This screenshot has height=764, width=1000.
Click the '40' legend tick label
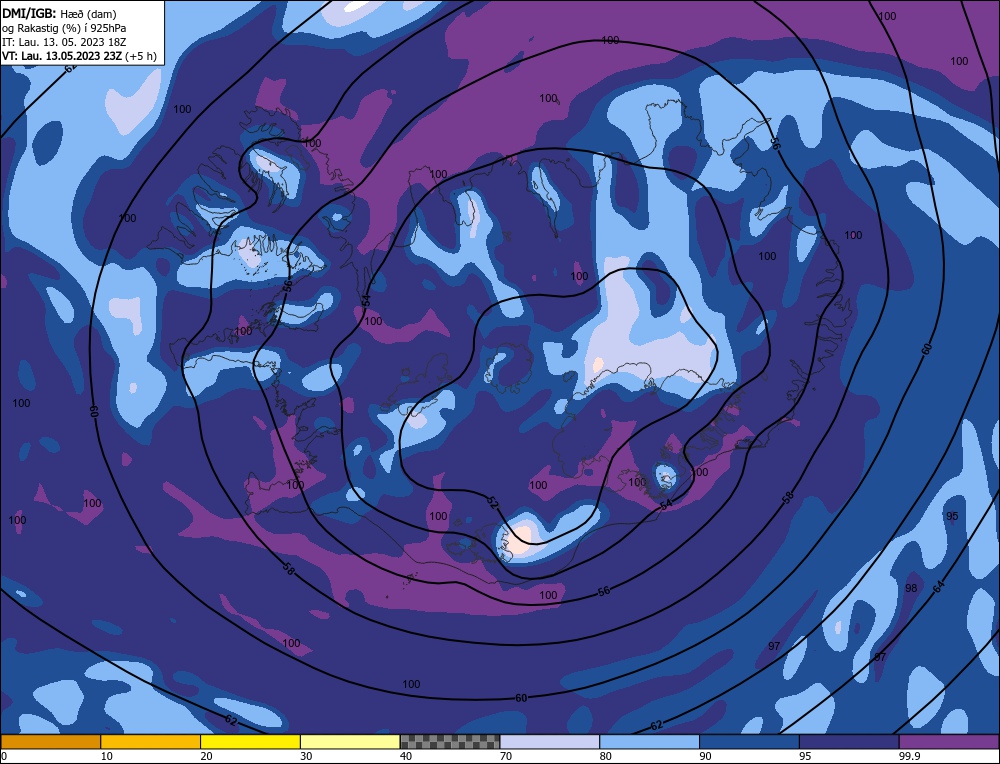click(x=406, y=756)
